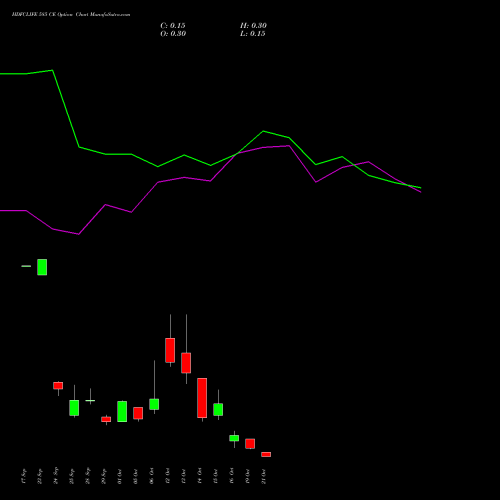
Task: Click the 01 Oct date label
Action: tap(120, 476)
